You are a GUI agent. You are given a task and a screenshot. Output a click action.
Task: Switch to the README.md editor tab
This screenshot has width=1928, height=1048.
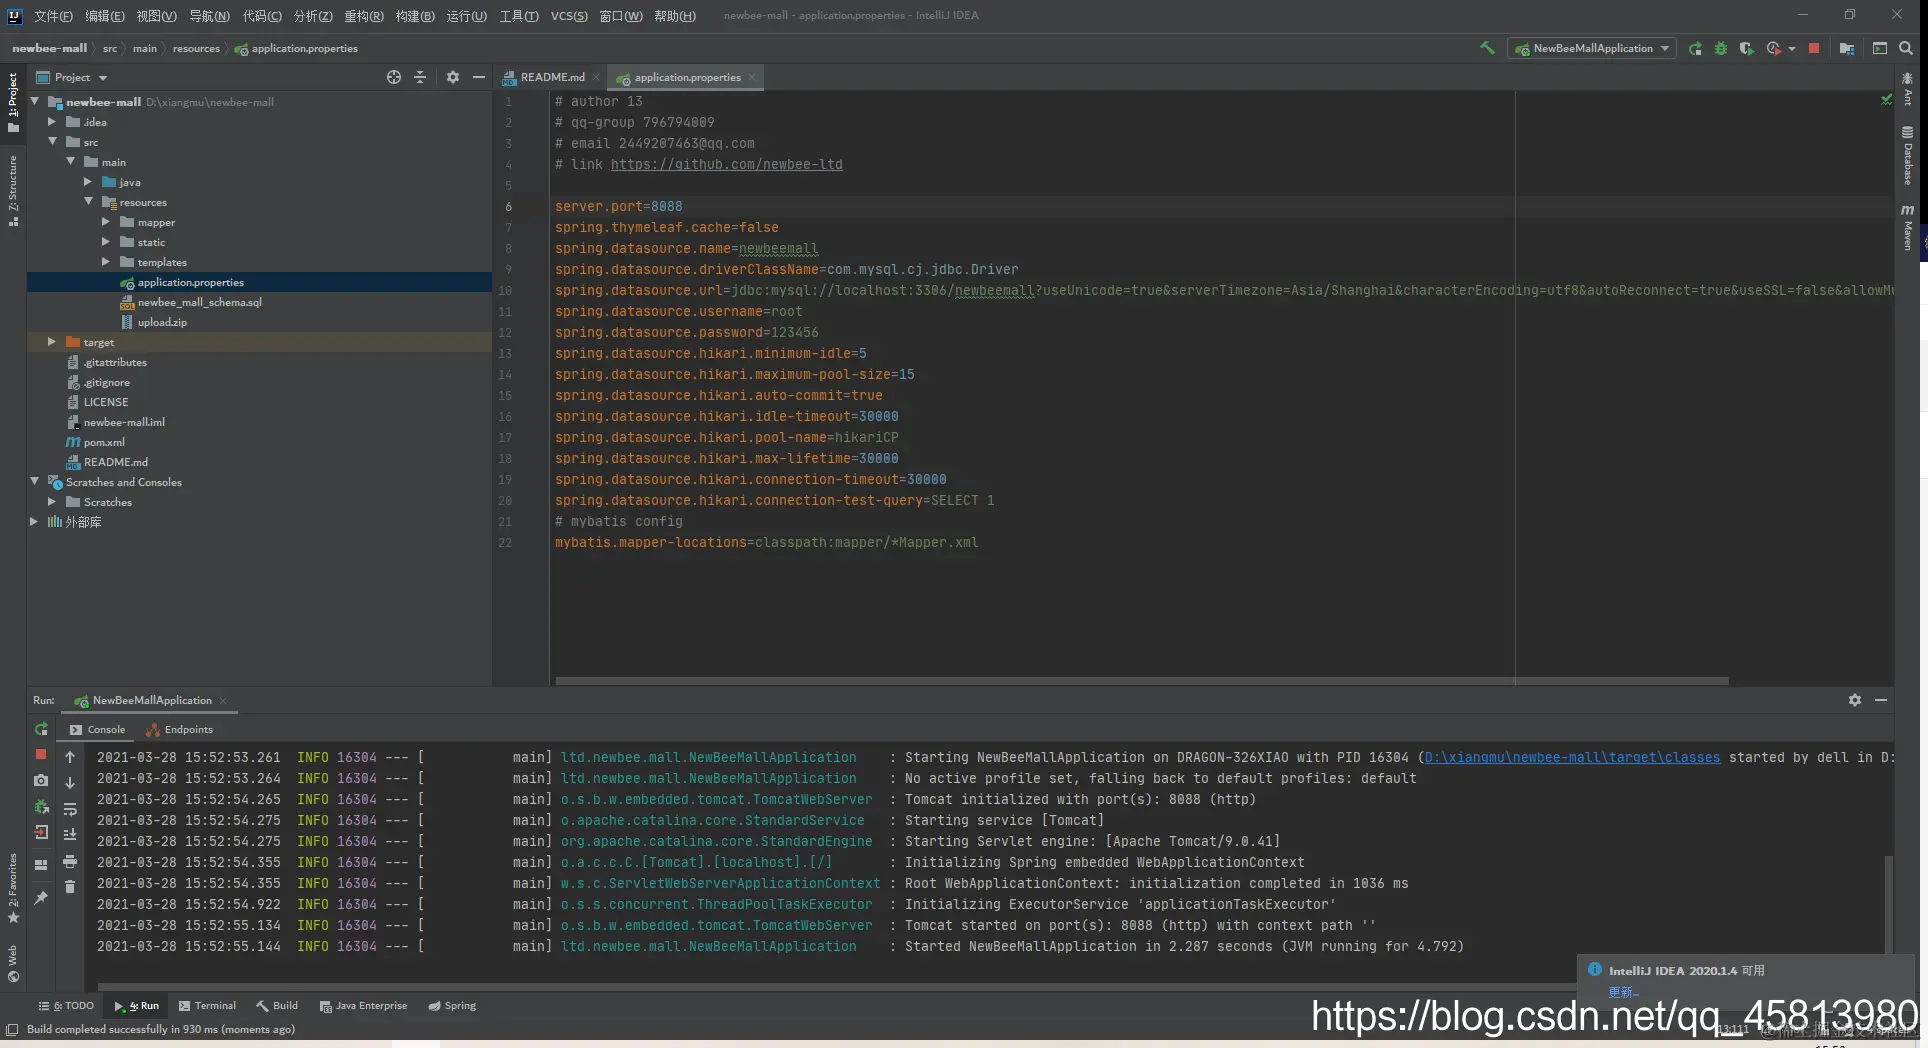click(x=552, y=77)
